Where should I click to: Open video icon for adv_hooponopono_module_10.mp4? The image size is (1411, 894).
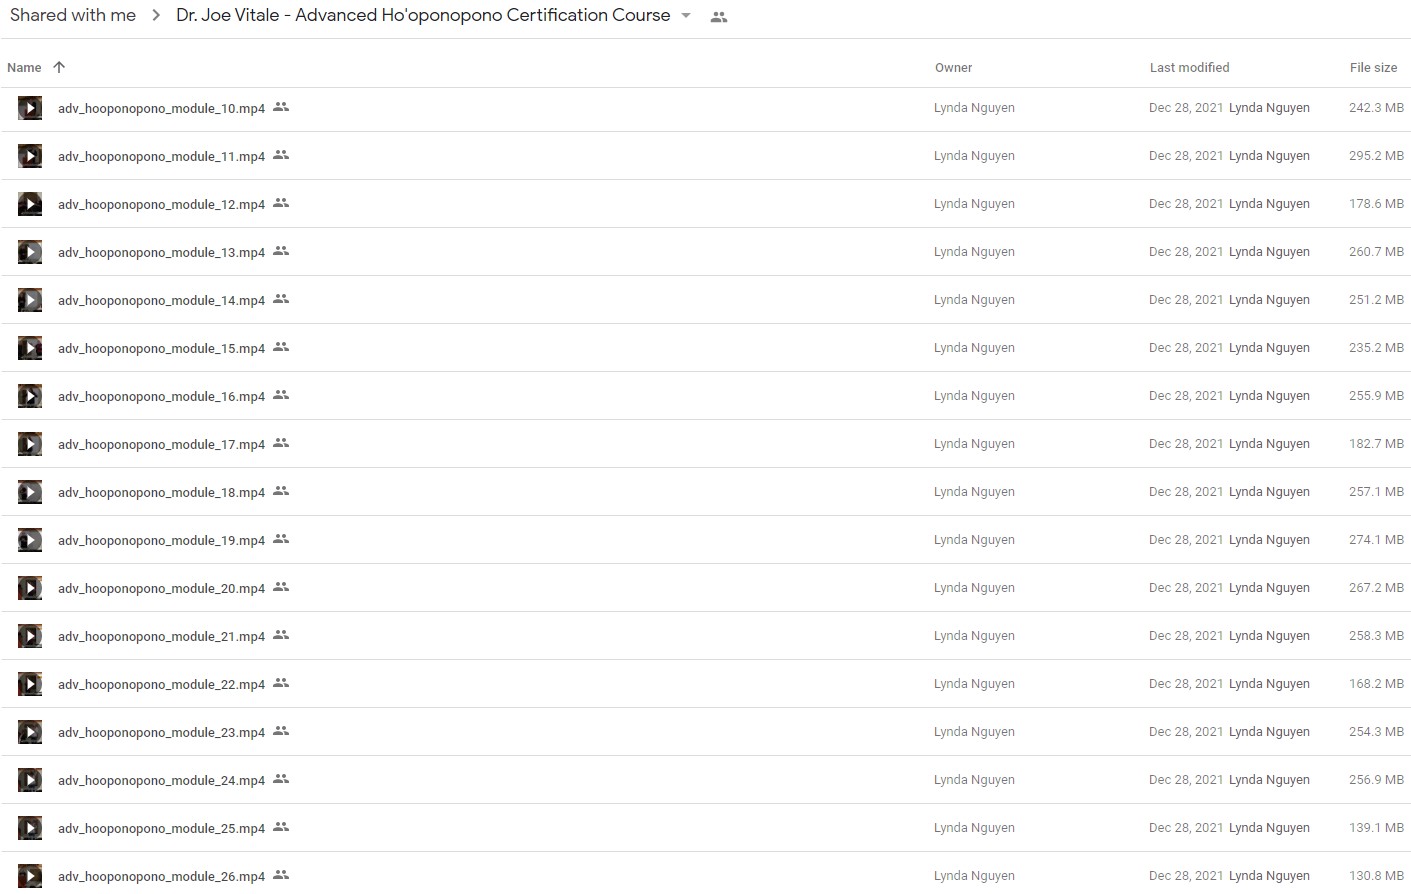[30, 108]
